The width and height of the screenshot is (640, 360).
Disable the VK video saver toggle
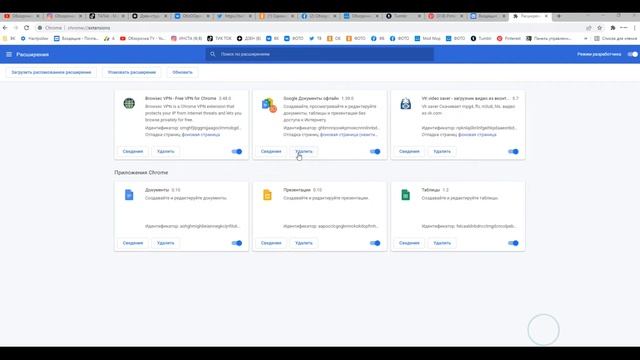click(513, 151)
